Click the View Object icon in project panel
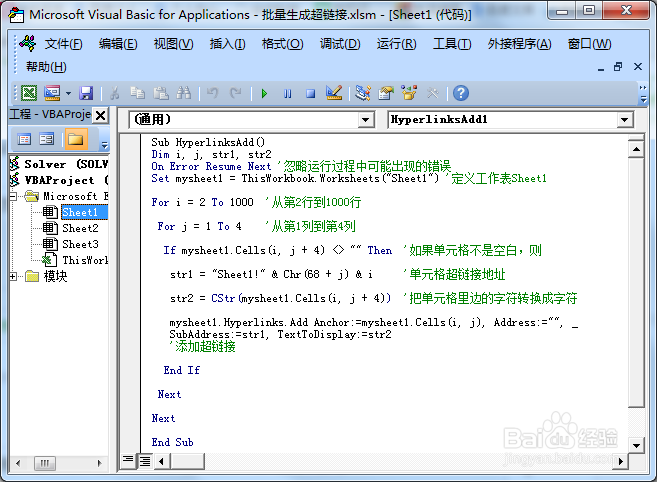Image resolution: width=657 pixels, height=482 pixels. (46, 139)
